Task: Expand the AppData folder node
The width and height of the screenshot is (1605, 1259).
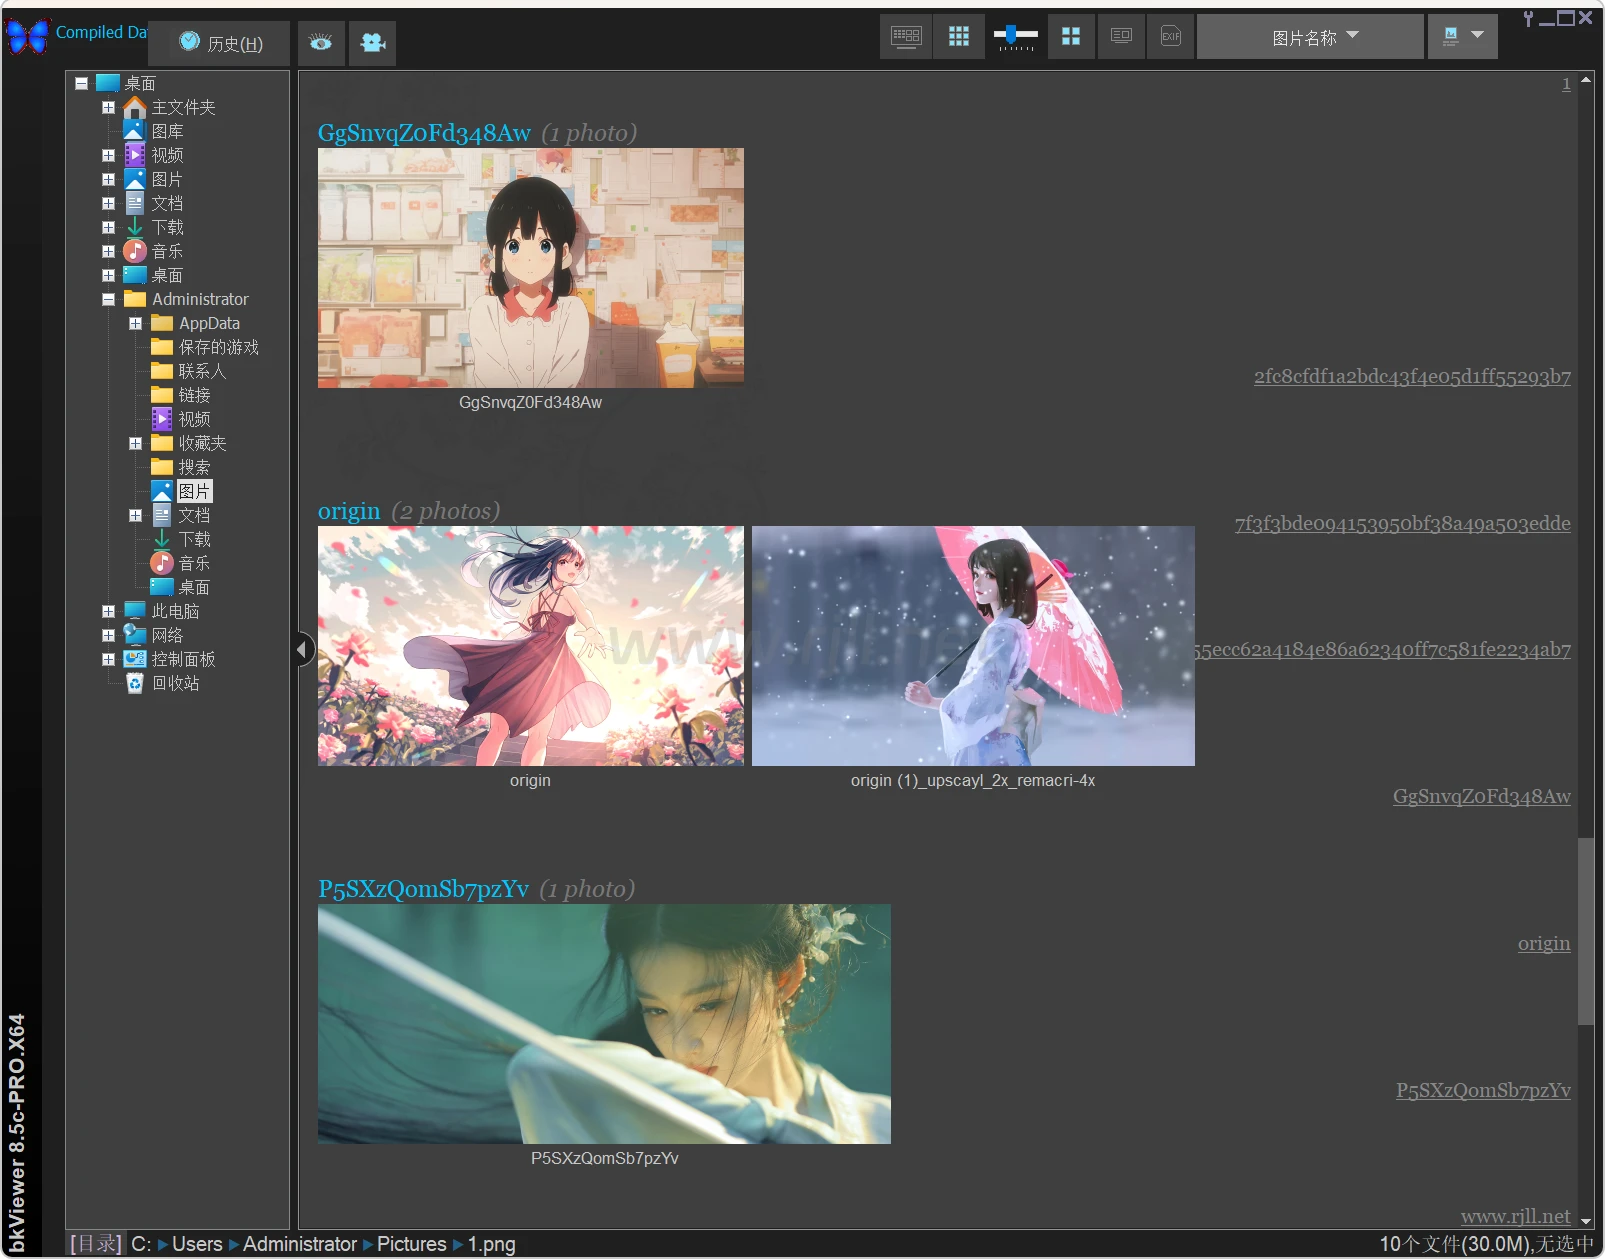Action: coord(135,323)
